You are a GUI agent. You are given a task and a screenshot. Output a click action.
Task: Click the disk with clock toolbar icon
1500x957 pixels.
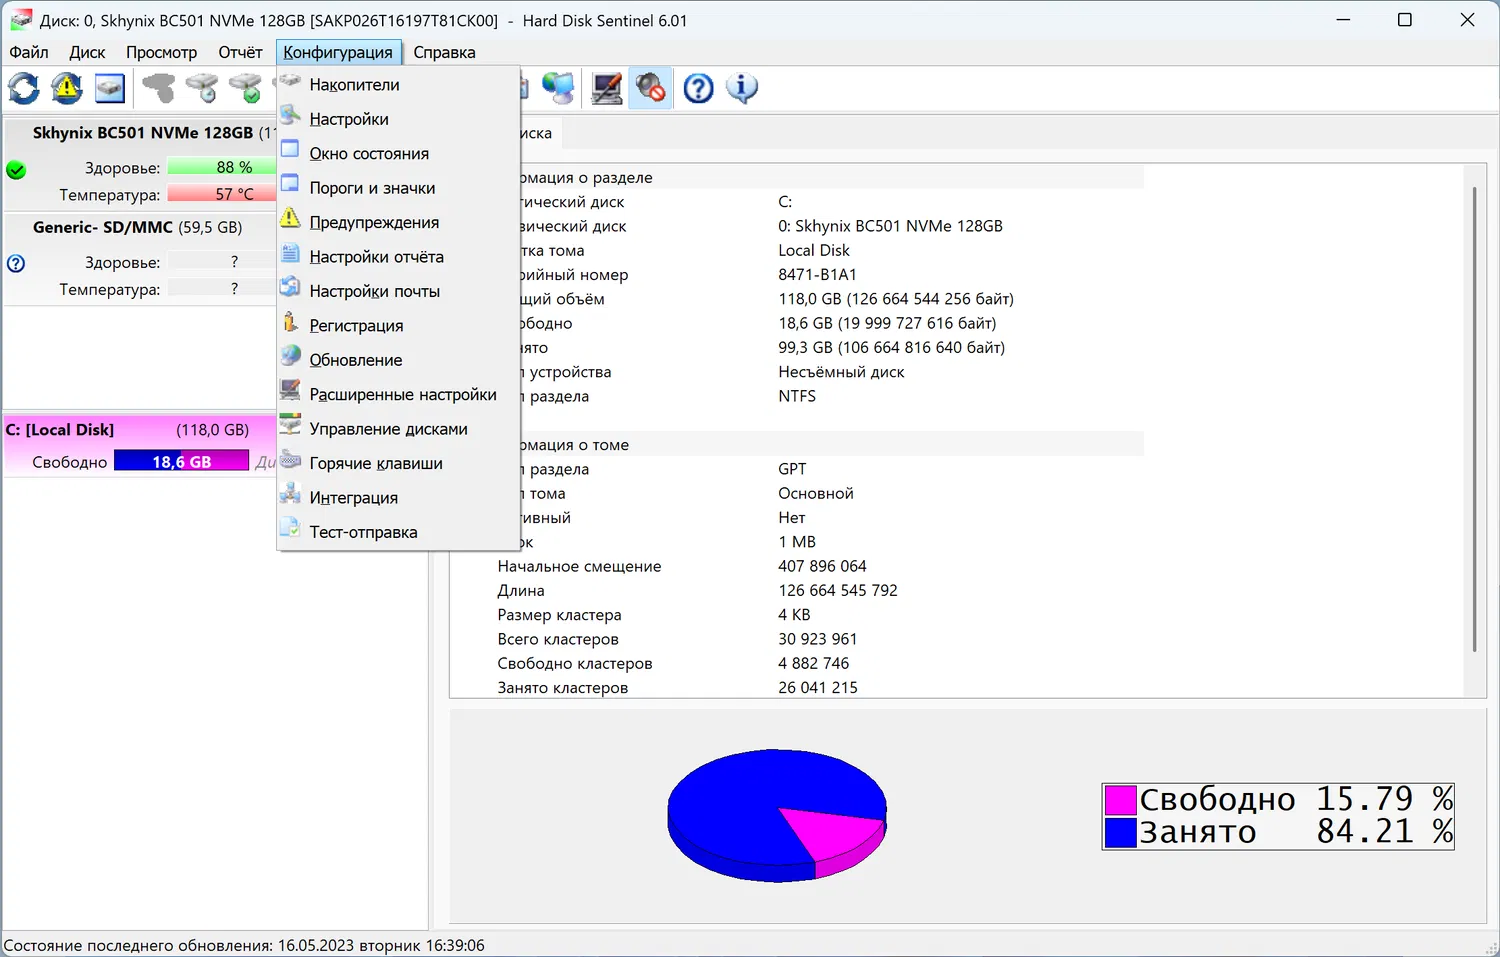click(x=202, y=88)
